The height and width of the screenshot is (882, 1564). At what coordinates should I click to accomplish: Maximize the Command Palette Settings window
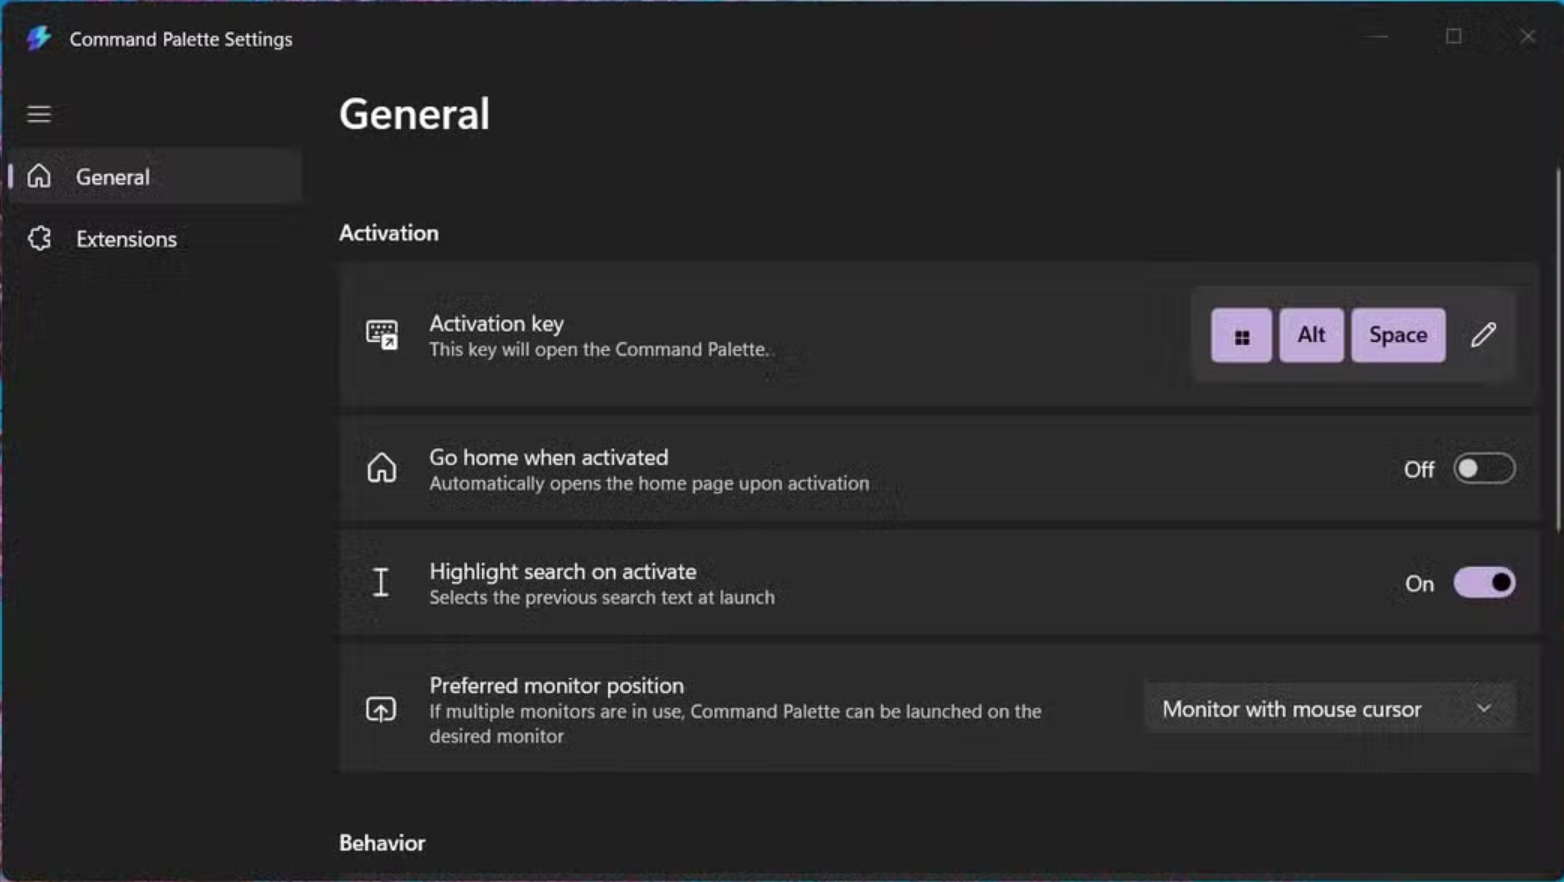[x=1454, y=37]
